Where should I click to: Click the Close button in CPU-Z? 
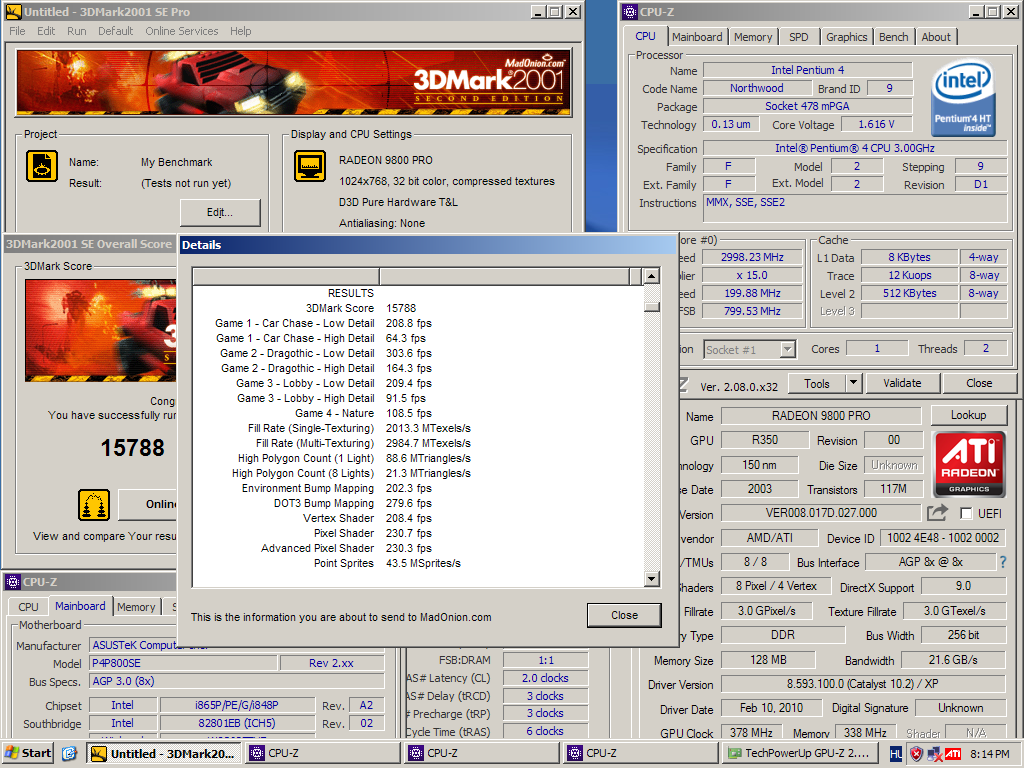click(x=979, y=383)
